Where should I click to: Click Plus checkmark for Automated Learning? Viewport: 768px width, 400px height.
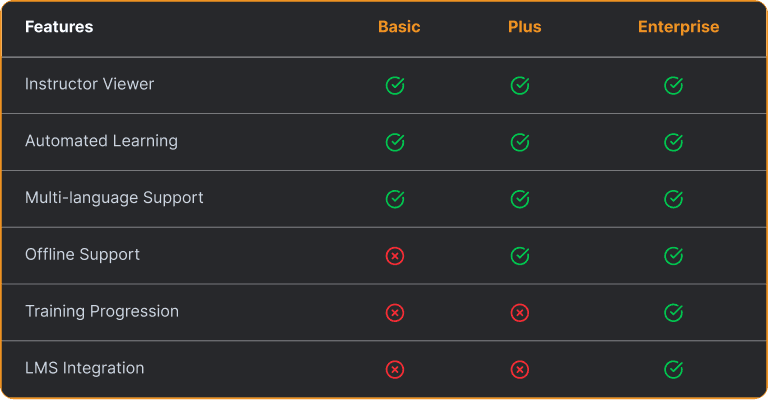520,142
